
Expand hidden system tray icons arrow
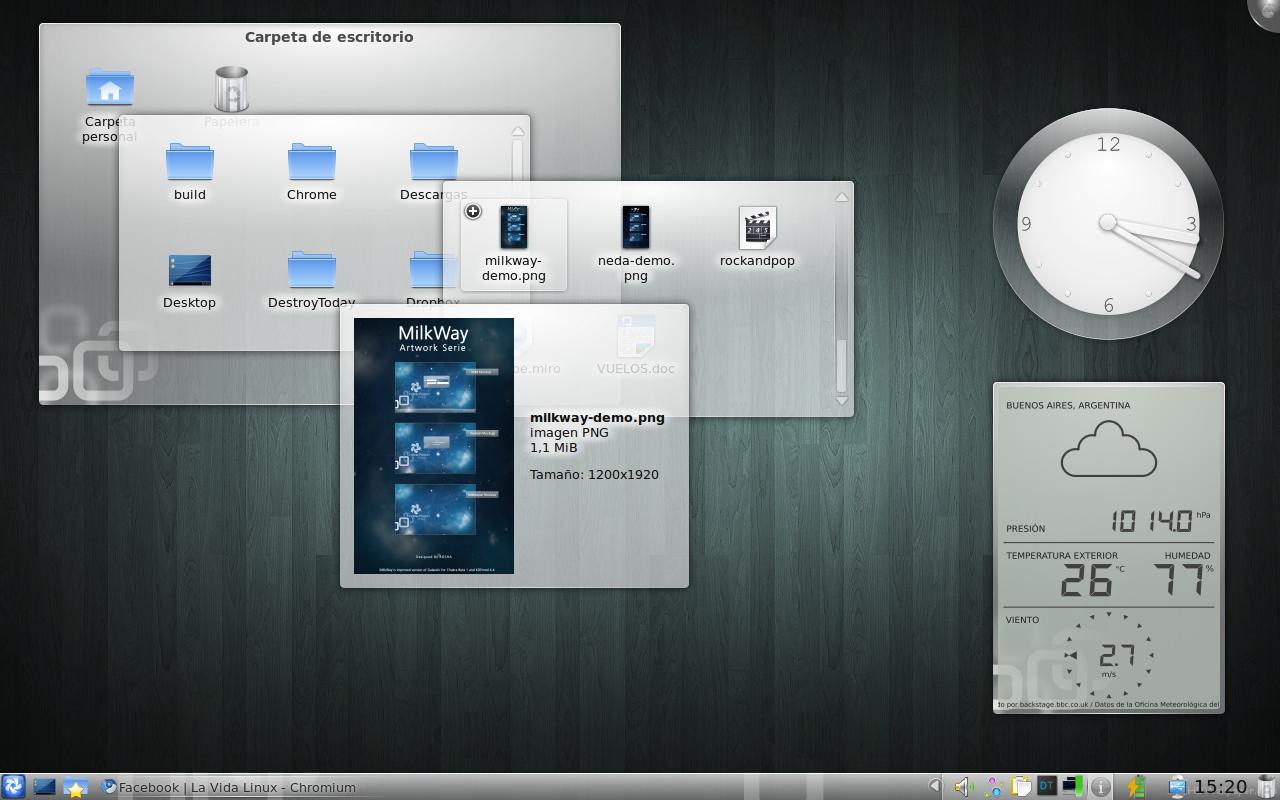coord(935,787)
